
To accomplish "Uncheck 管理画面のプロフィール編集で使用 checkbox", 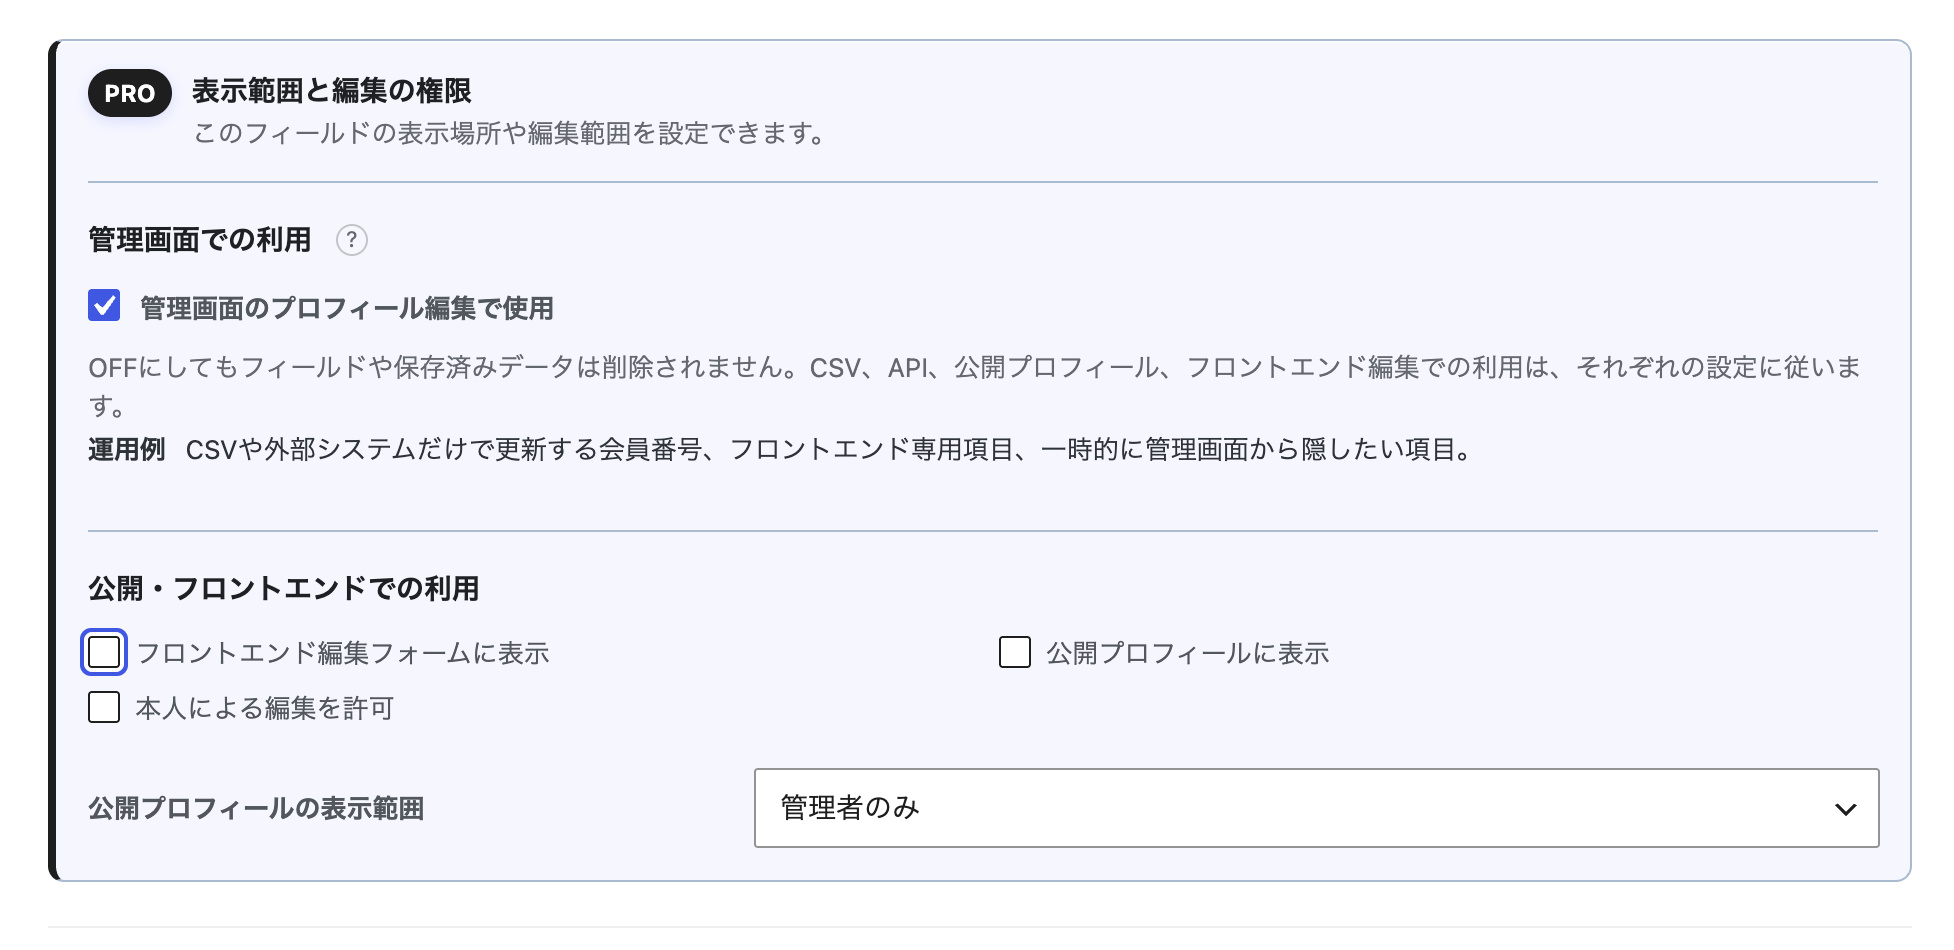I will (x=104, y=305).
